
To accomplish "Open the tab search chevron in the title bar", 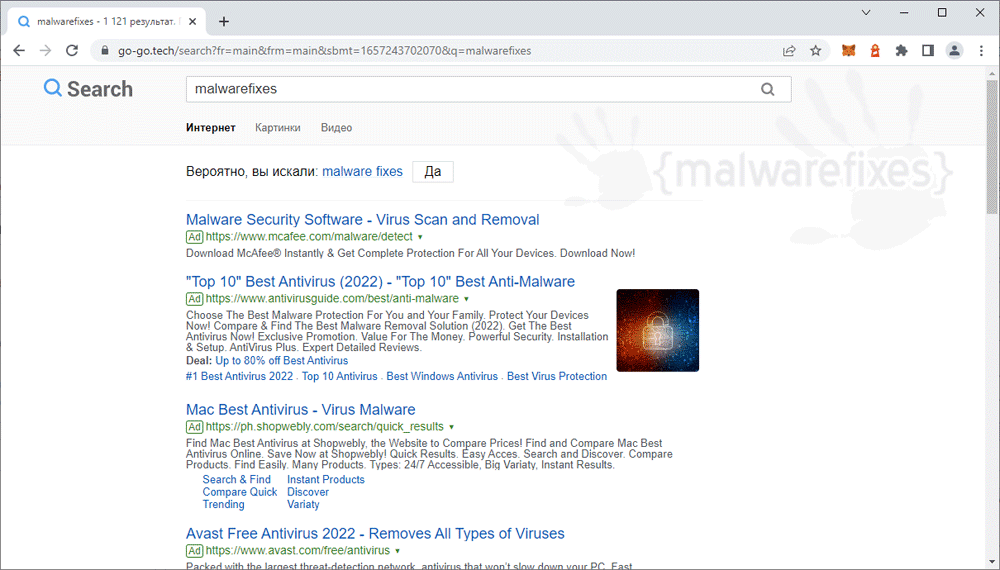I will coord(866,12).
